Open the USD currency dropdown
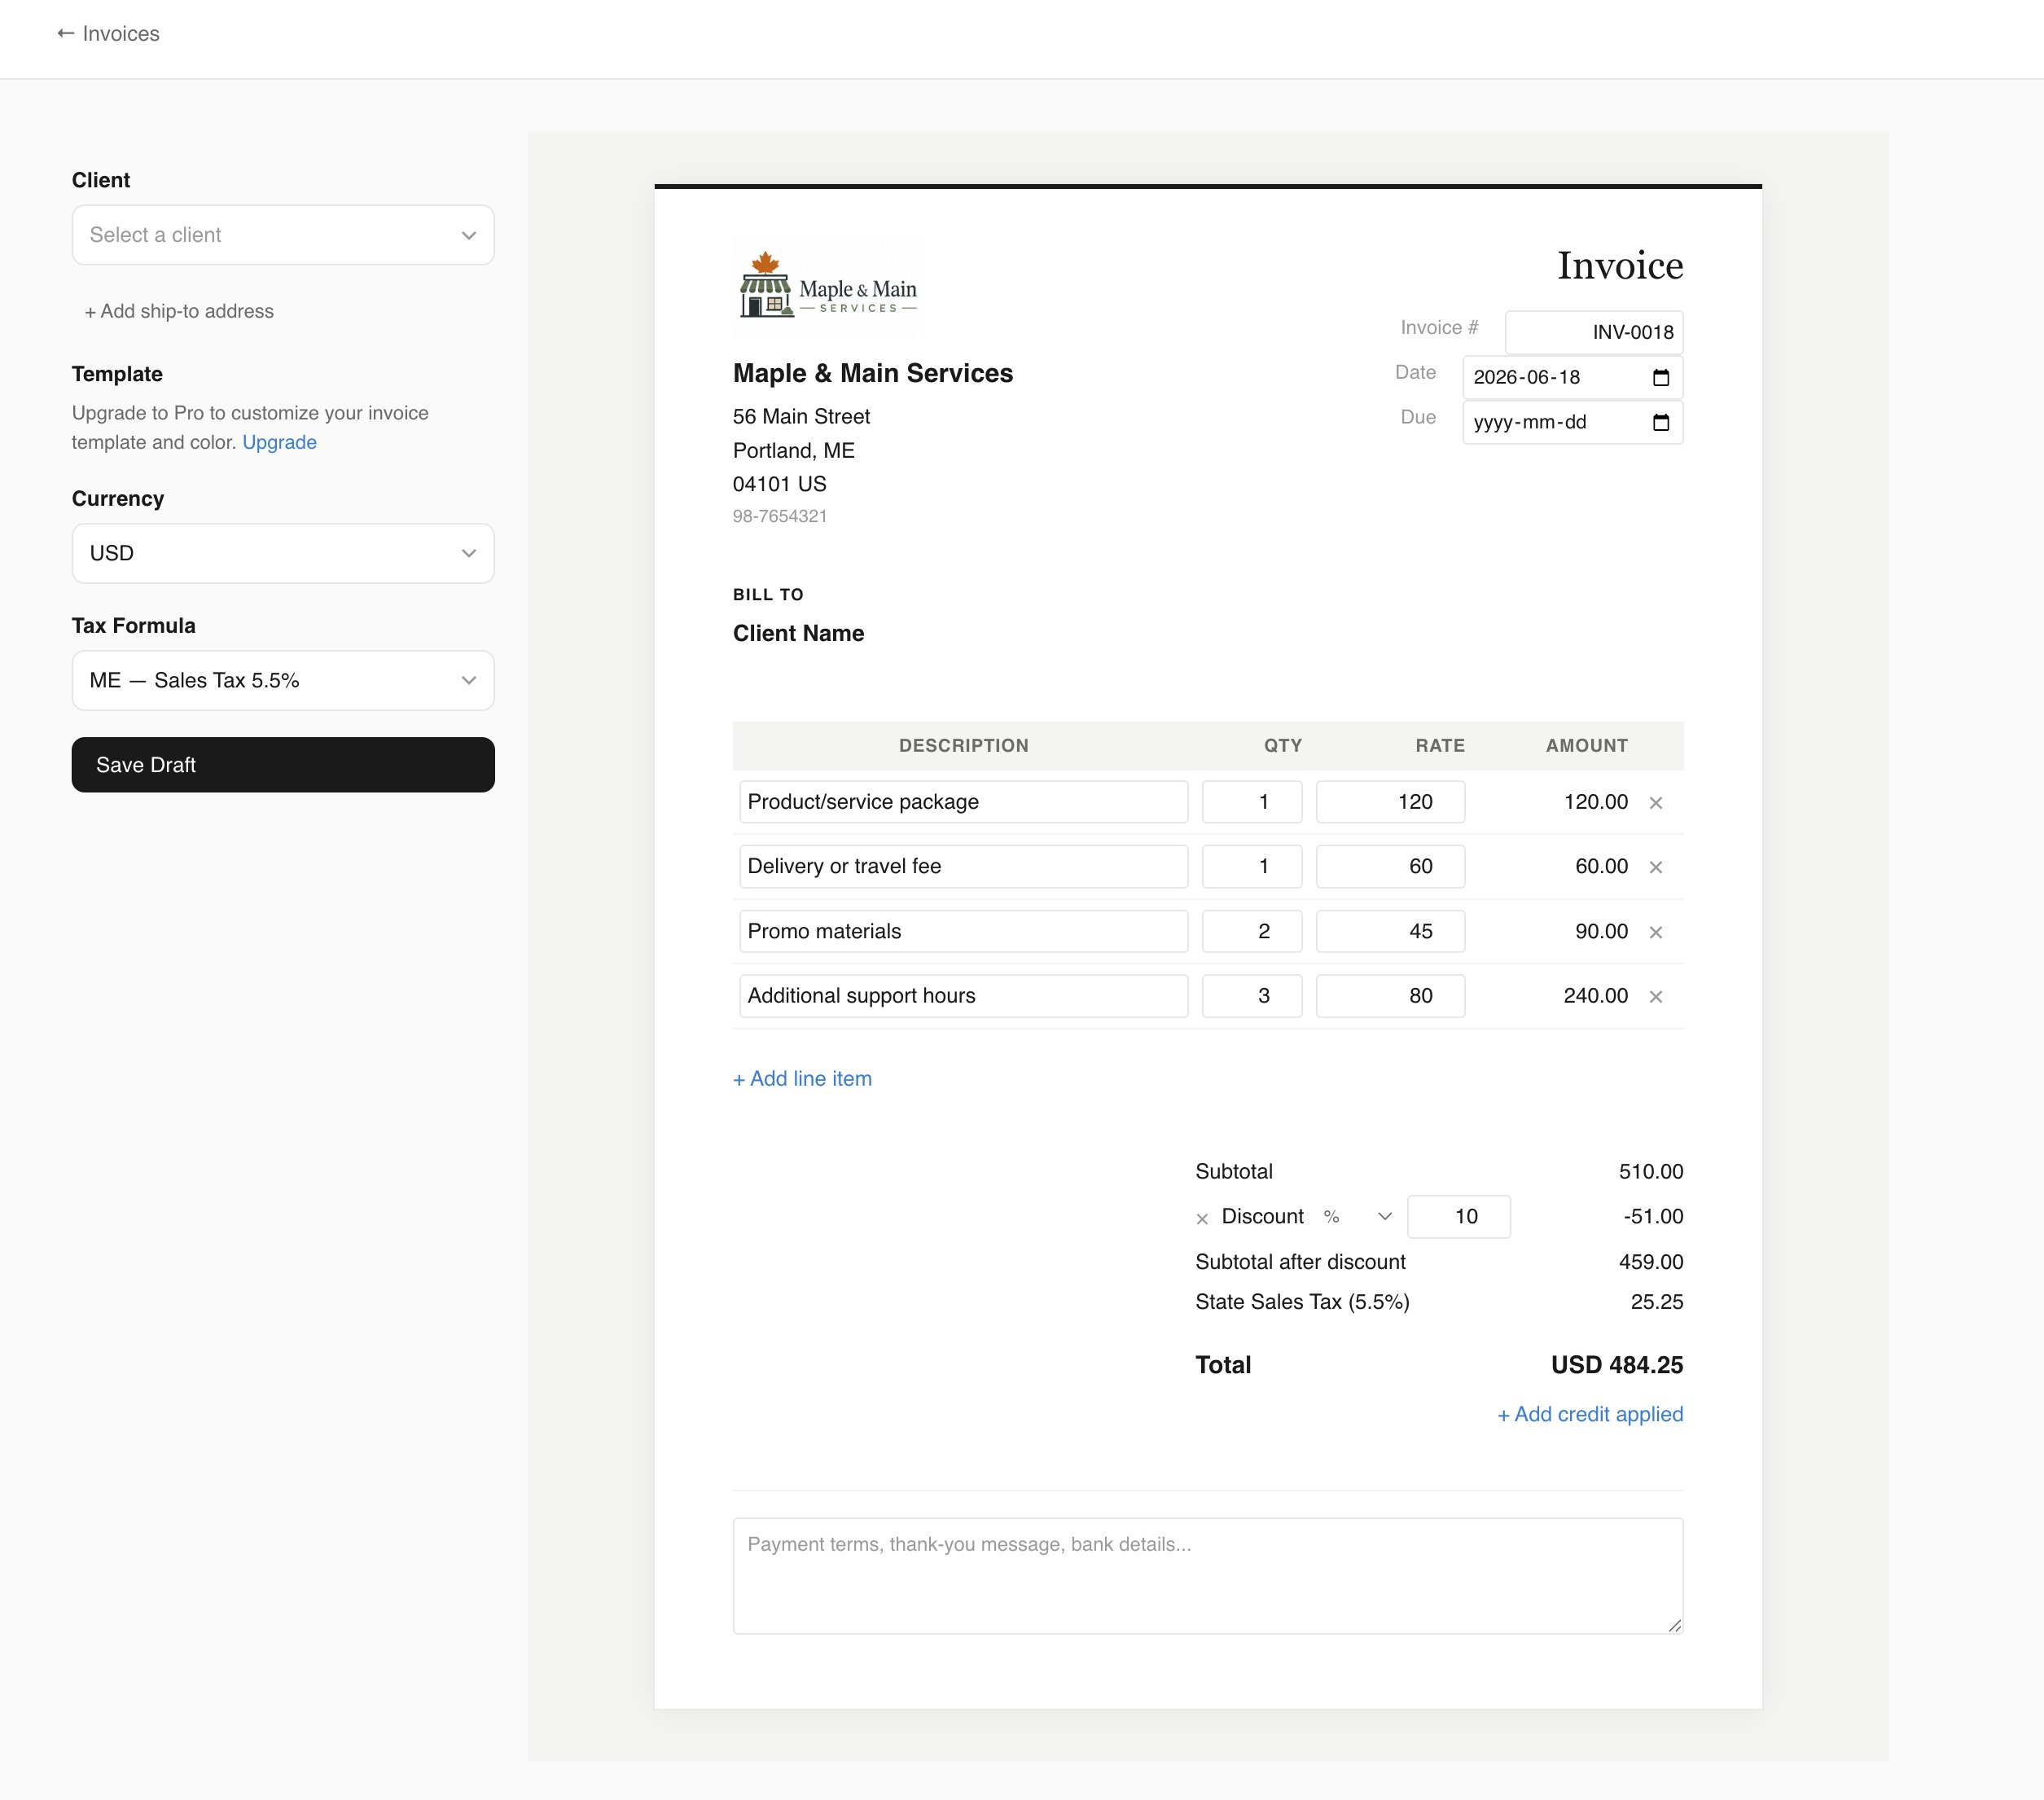 click(283, 553)
